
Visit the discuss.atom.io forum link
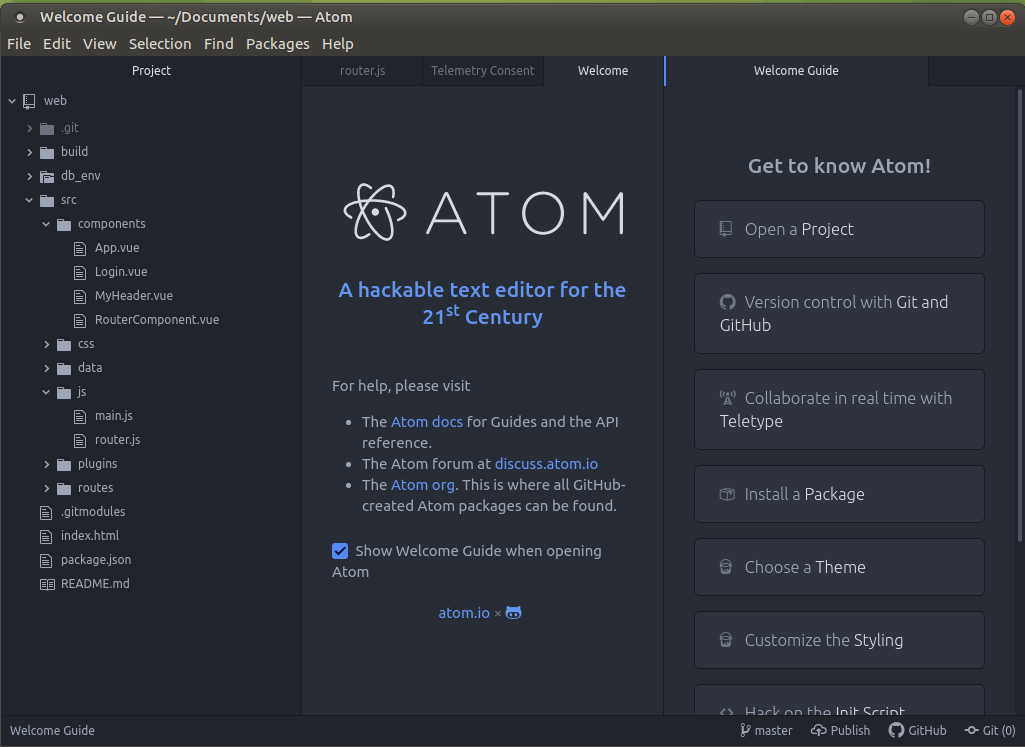pyautogui.click(x=546, y=463)
